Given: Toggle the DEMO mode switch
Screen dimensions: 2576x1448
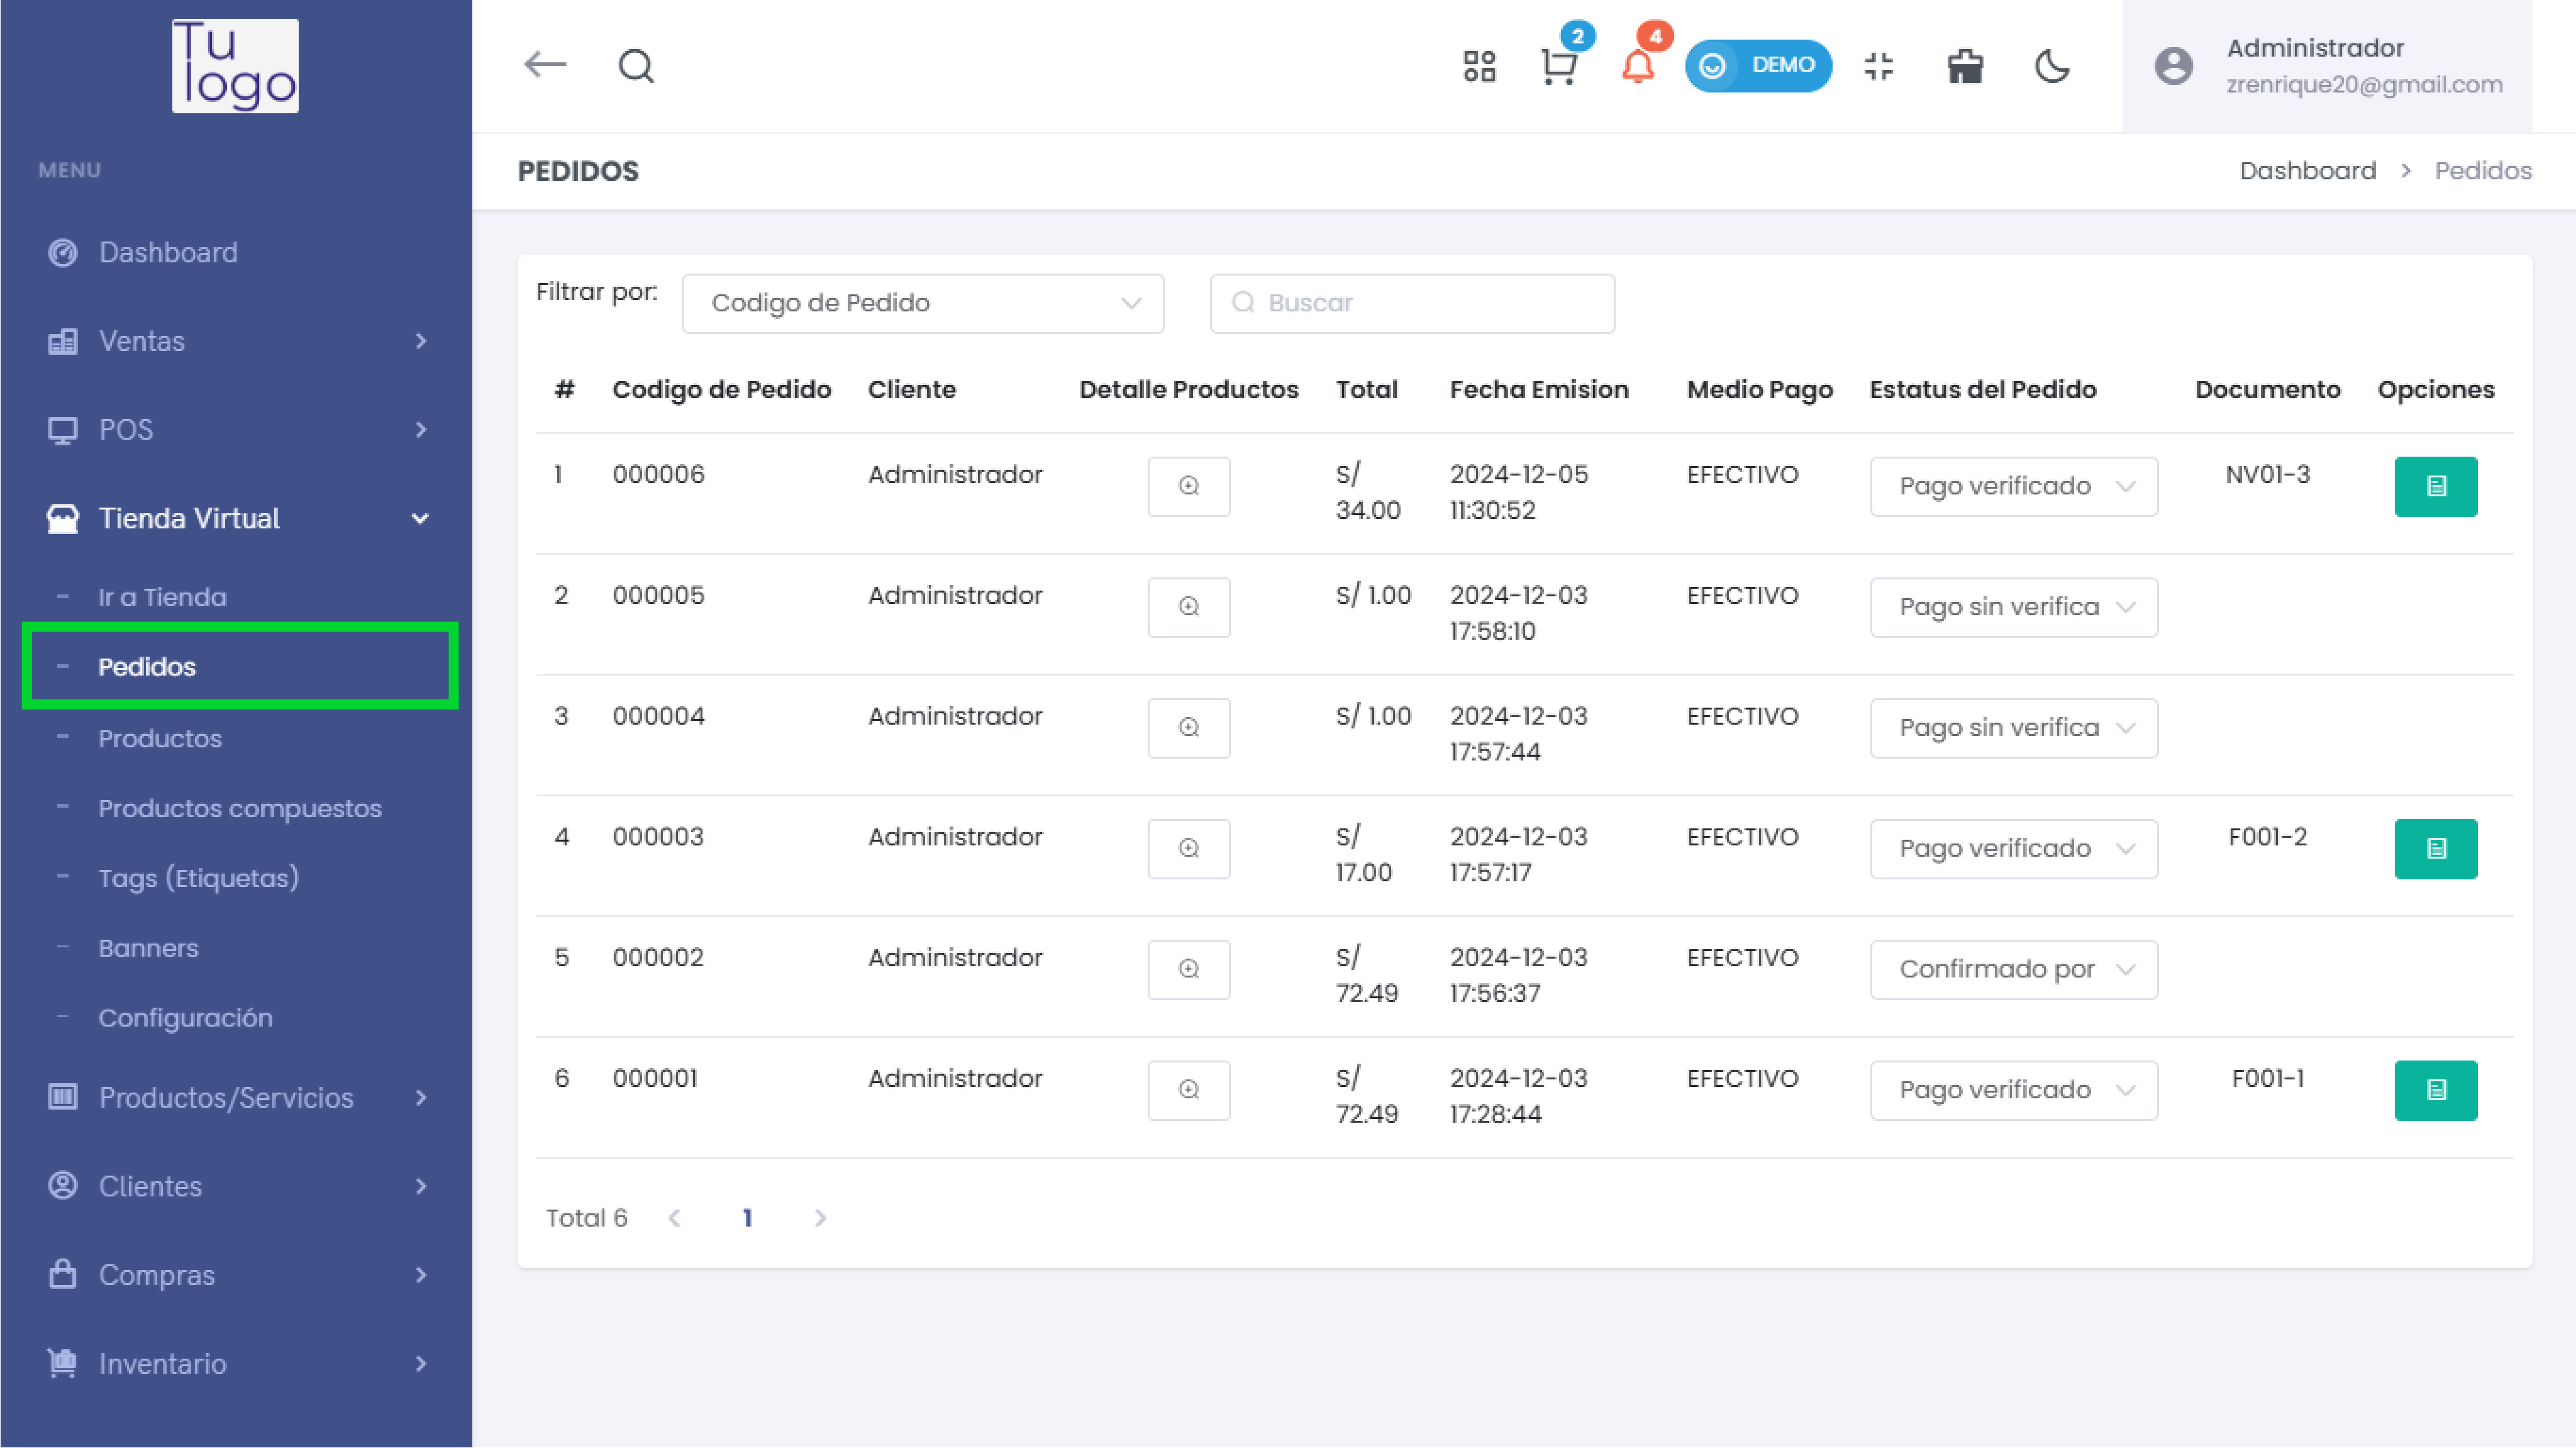Looking at the screenshot, I should [1757, 66].
